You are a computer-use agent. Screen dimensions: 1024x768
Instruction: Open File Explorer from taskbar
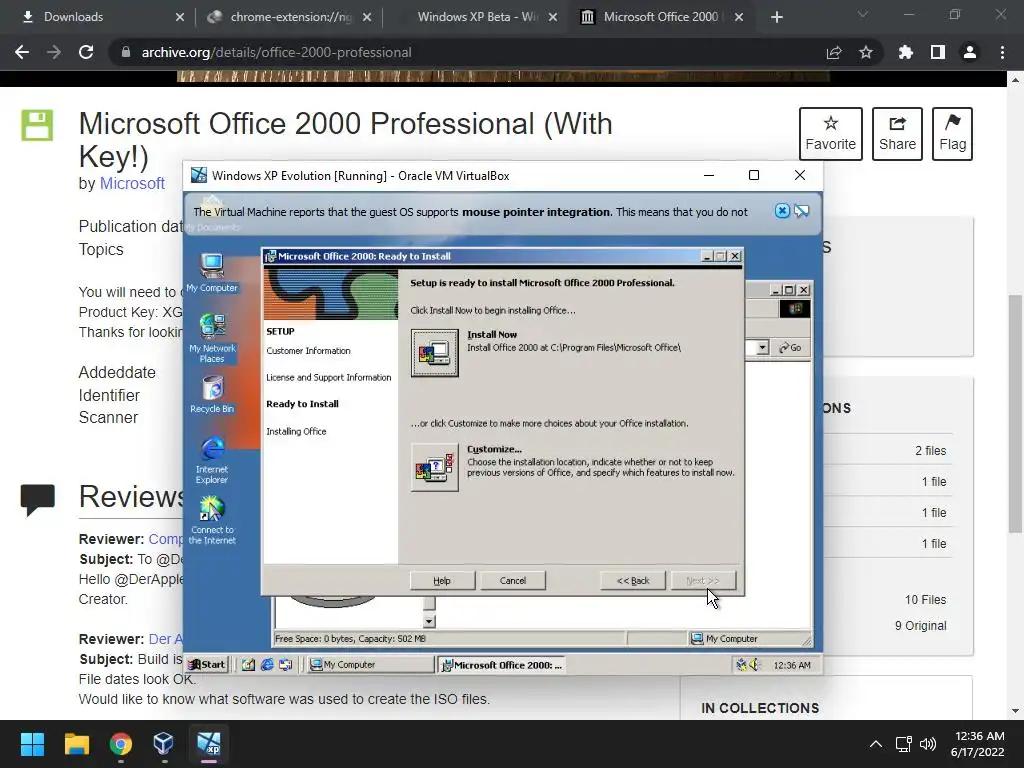pos(76,744)
